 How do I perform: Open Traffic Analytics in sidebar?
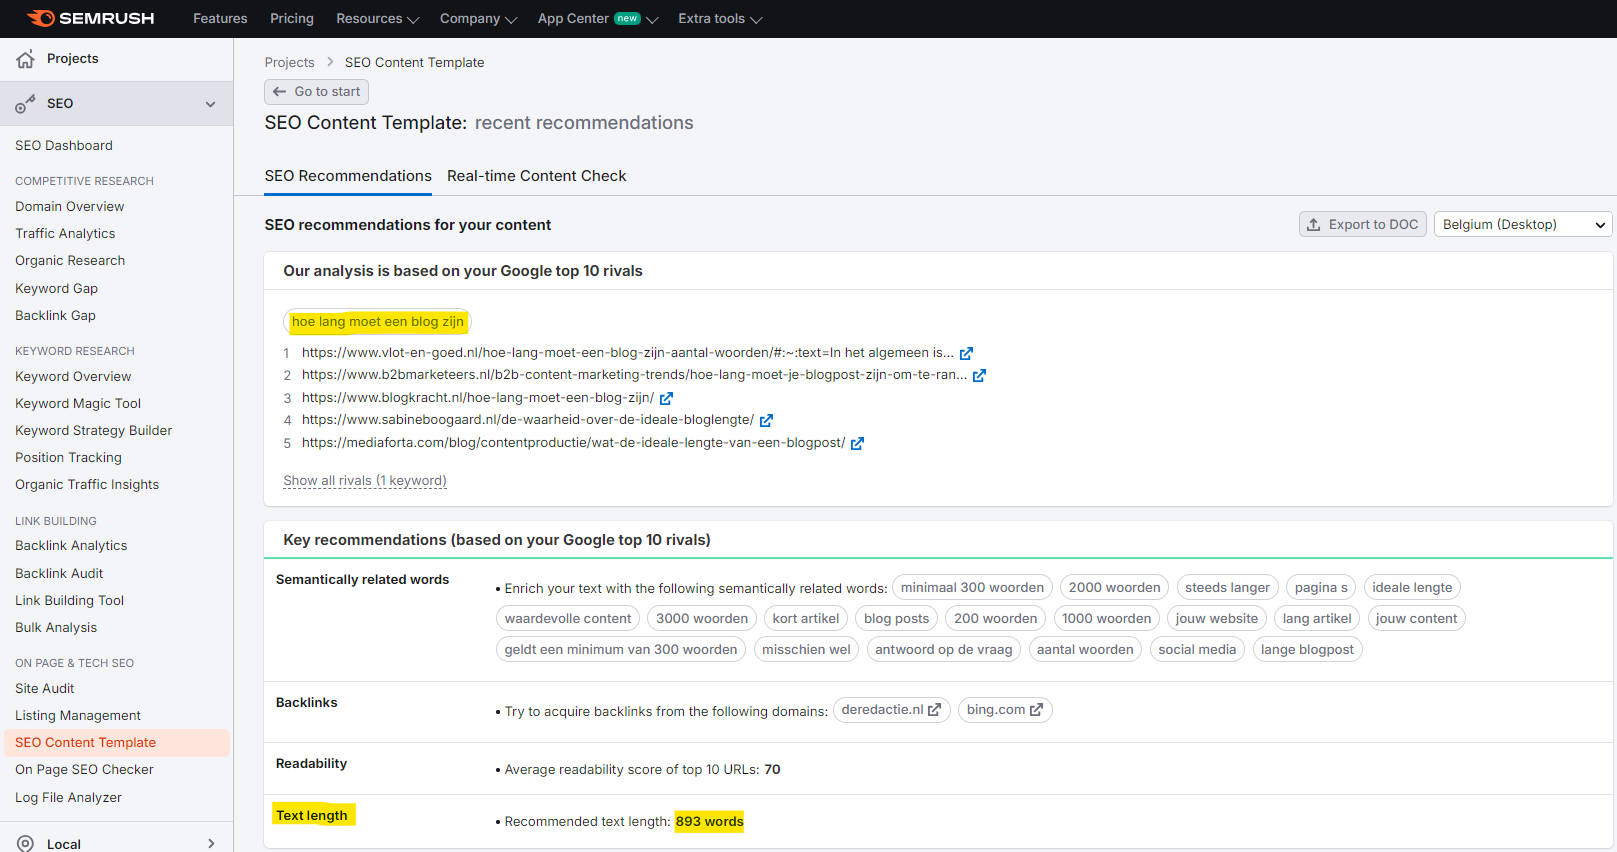pyautogui.click(x=65, y=234)
